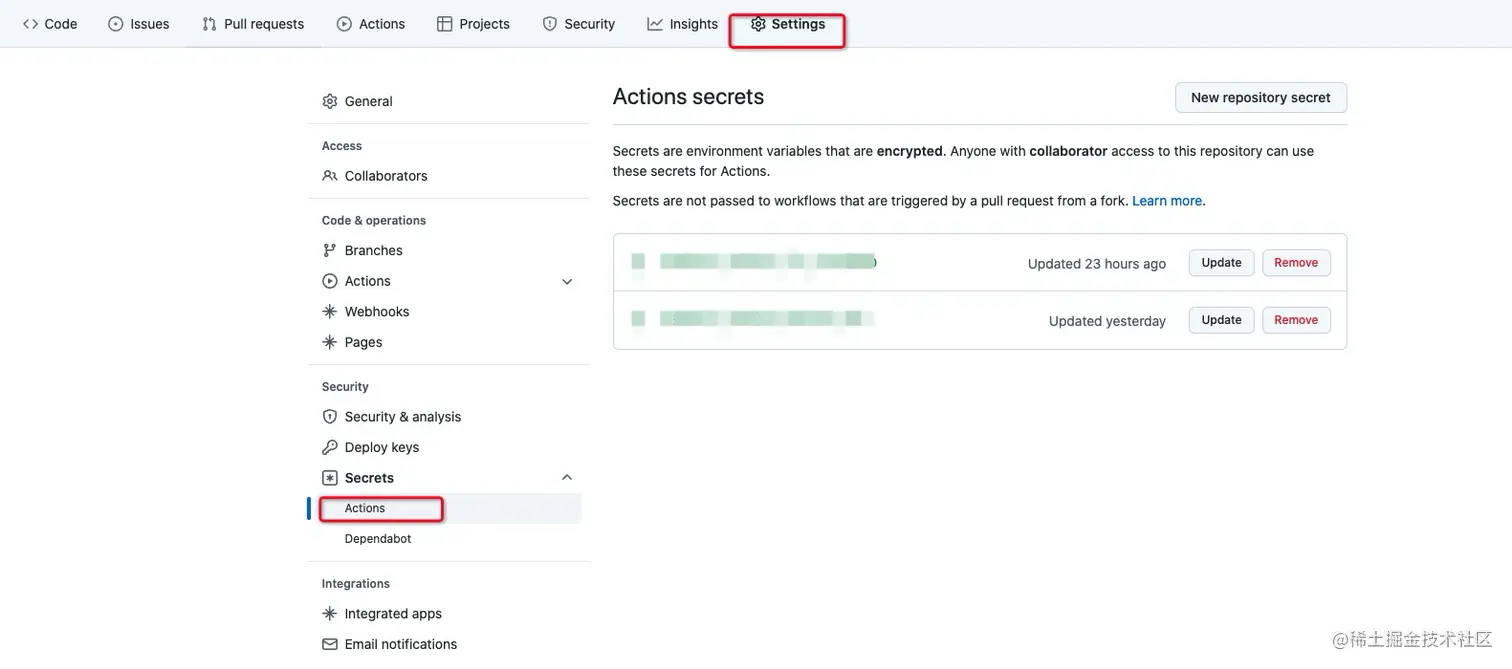Click the Pages icon in sidebar
This screenshot has height=669, width=1512.
(330, 342)
